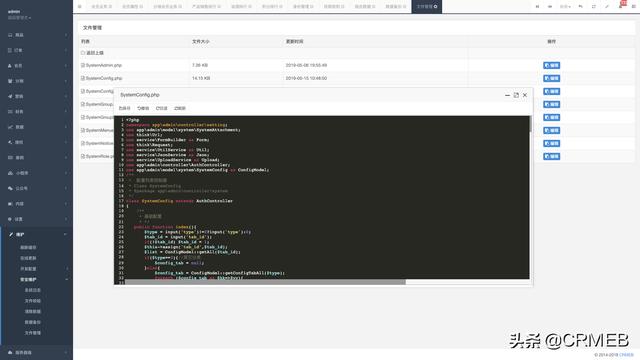Screen dimensions: 640x360
Task: Open 文件管理 in the sidebar submenu
Action: (33, 333)
